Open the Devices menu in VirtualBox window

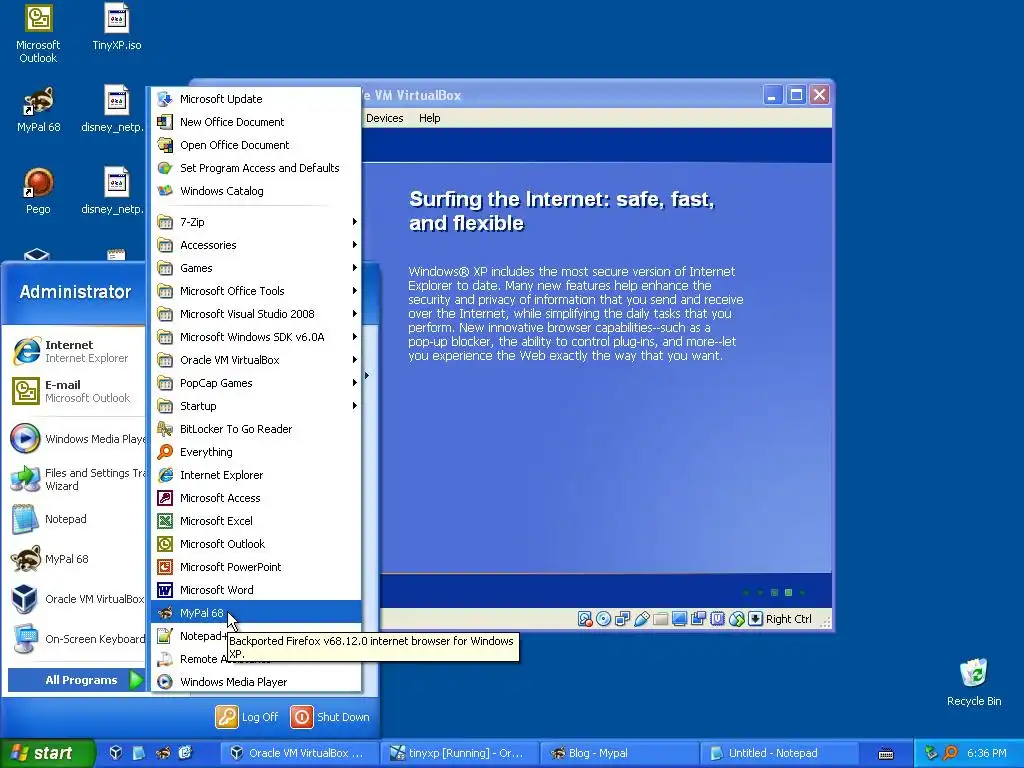pos(385,118)
